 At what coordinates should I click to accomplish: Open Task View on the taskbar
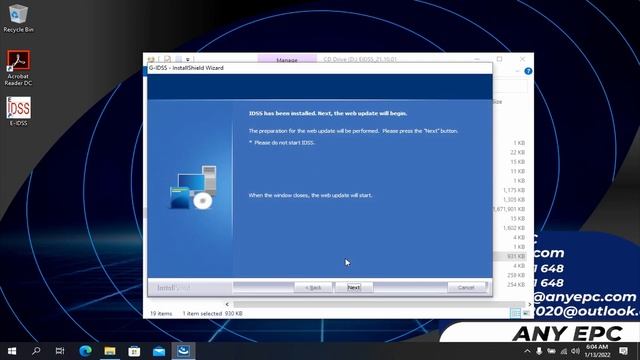click(x=60, y=351)
